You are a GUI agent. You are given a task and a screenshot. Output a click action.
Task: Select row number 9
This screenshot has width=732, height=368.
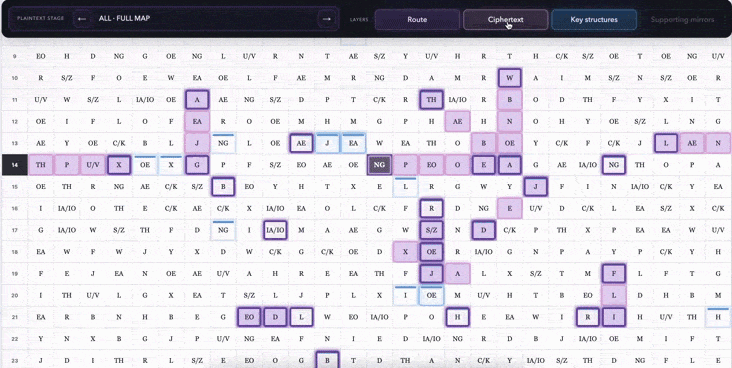[14, 57]
